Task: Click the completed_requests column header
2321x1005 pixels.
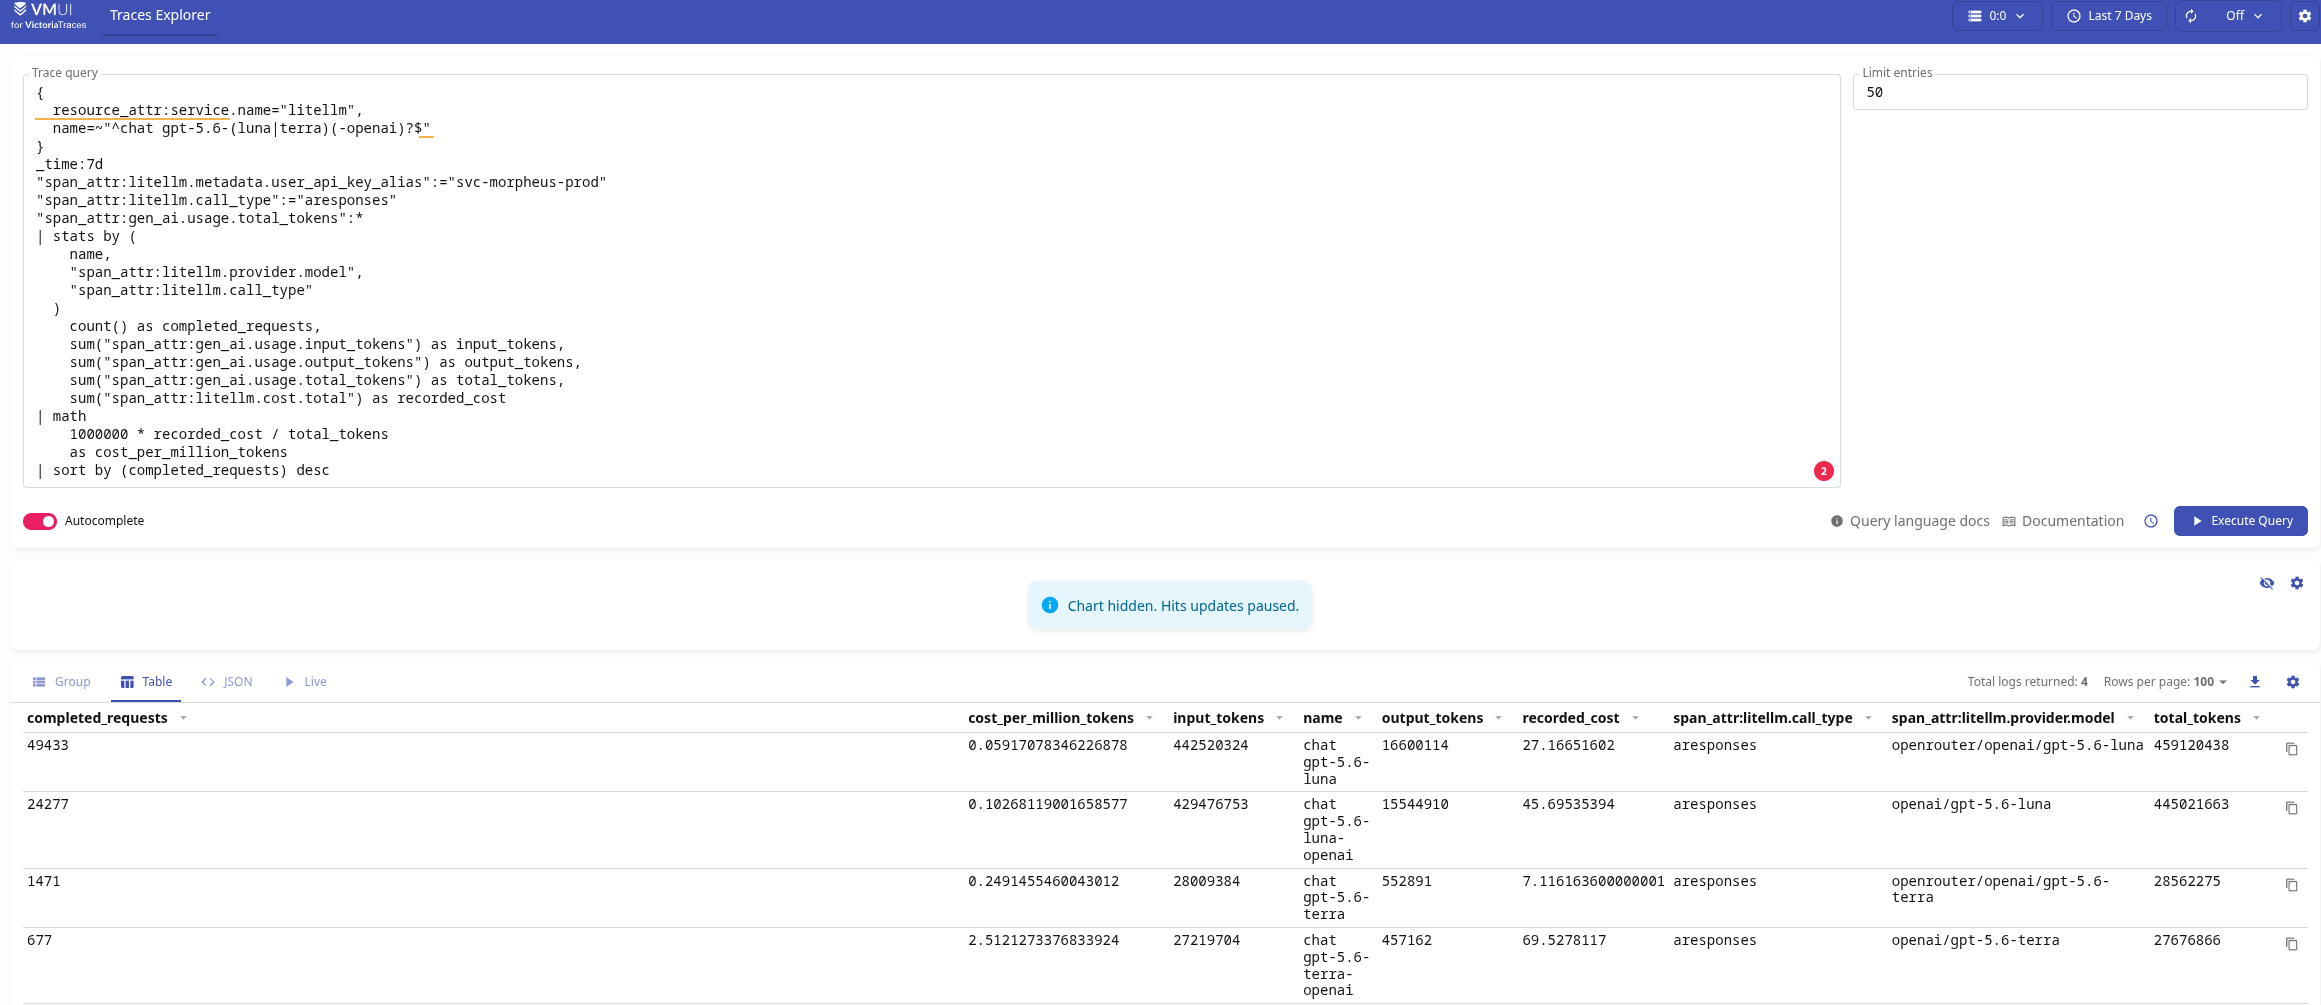Action: coord(97,718)
